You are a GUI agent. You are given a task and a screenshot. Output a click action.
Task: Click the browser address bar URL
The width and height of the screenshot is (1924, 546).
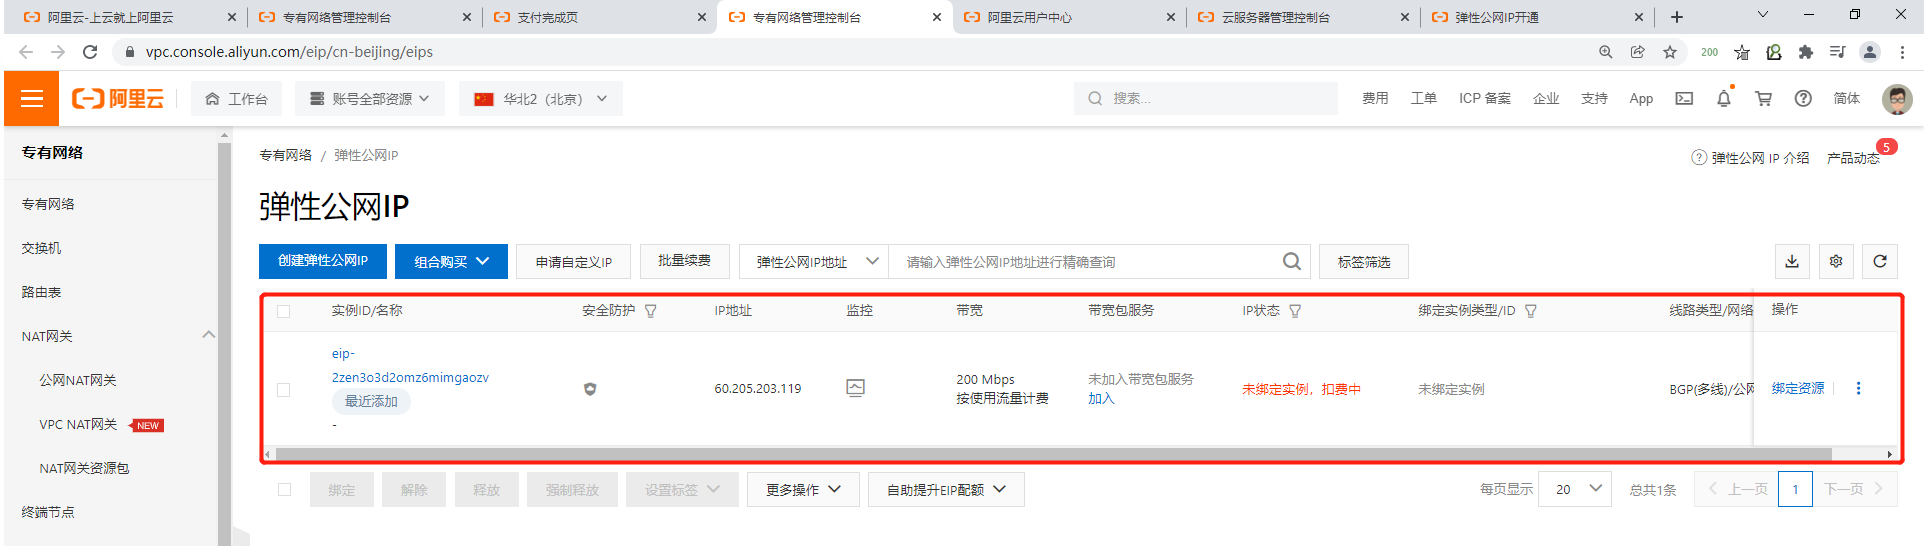tap(289, 52)
